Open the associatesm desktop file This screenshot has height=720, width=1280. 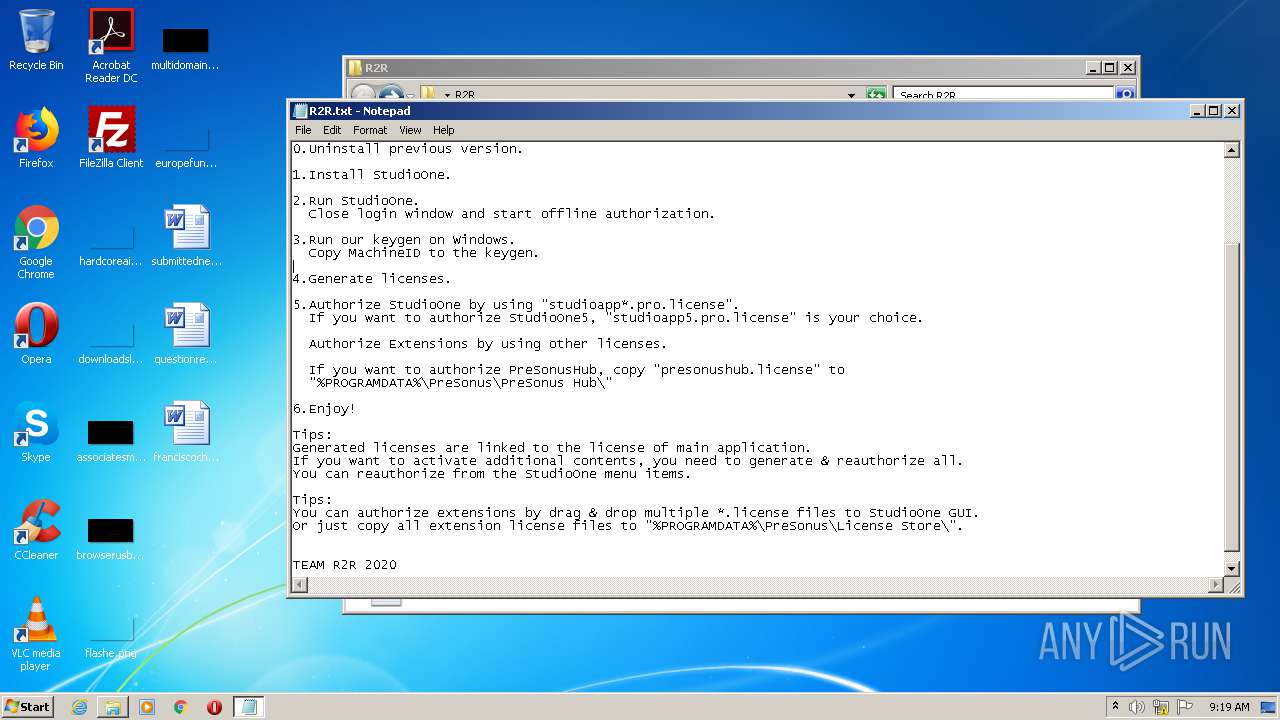coord(111,440)
